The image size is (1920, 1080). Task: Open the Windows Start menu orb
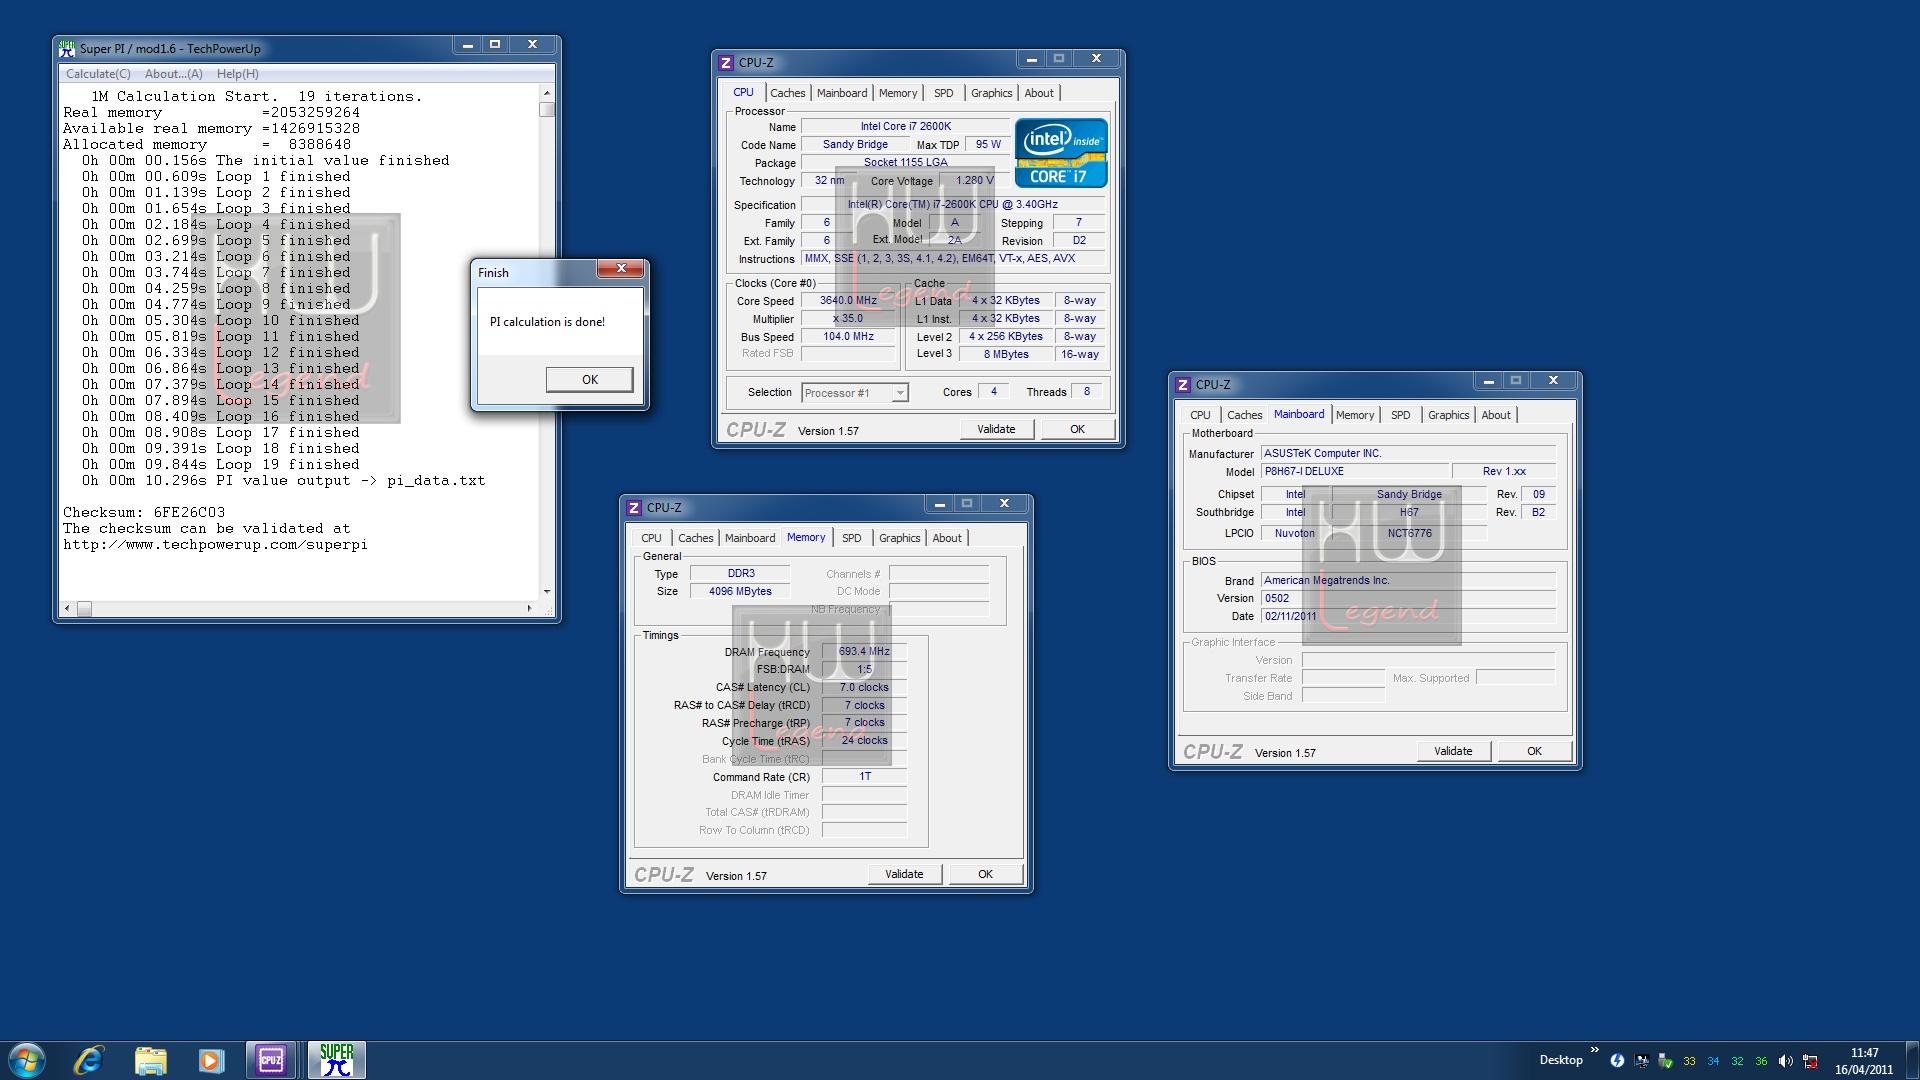click(x=27, y=1060)
